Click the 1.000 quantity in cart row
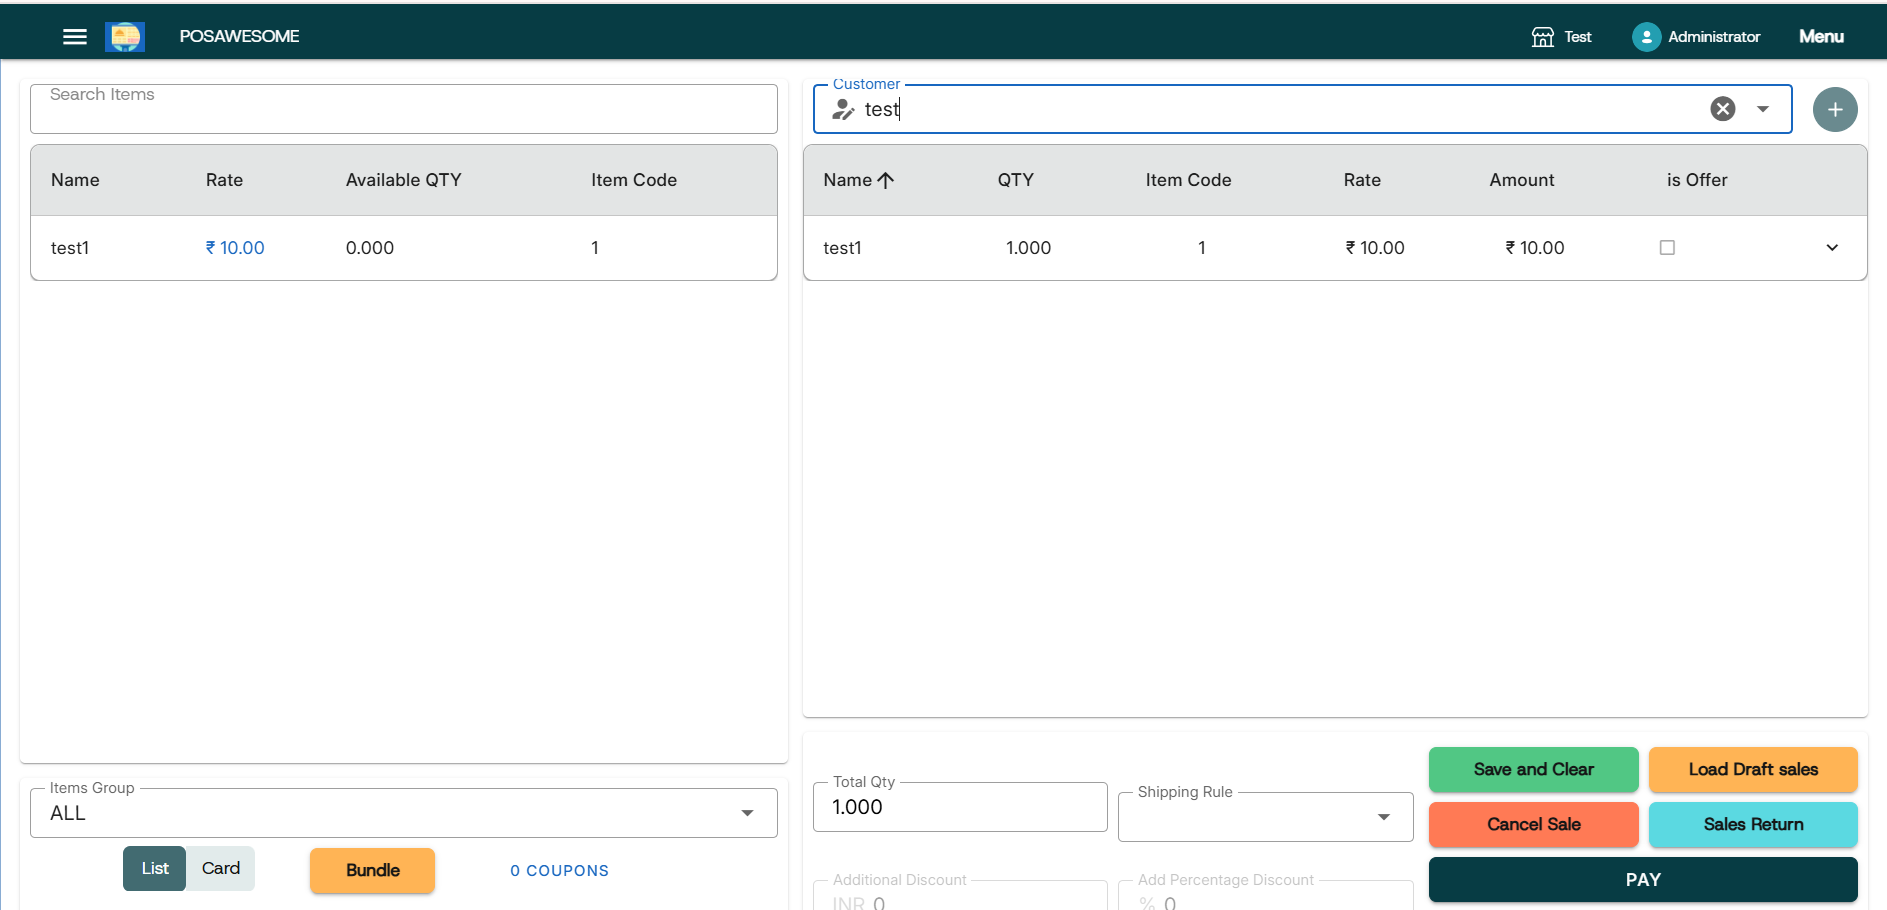 (x=1028, y=248)
